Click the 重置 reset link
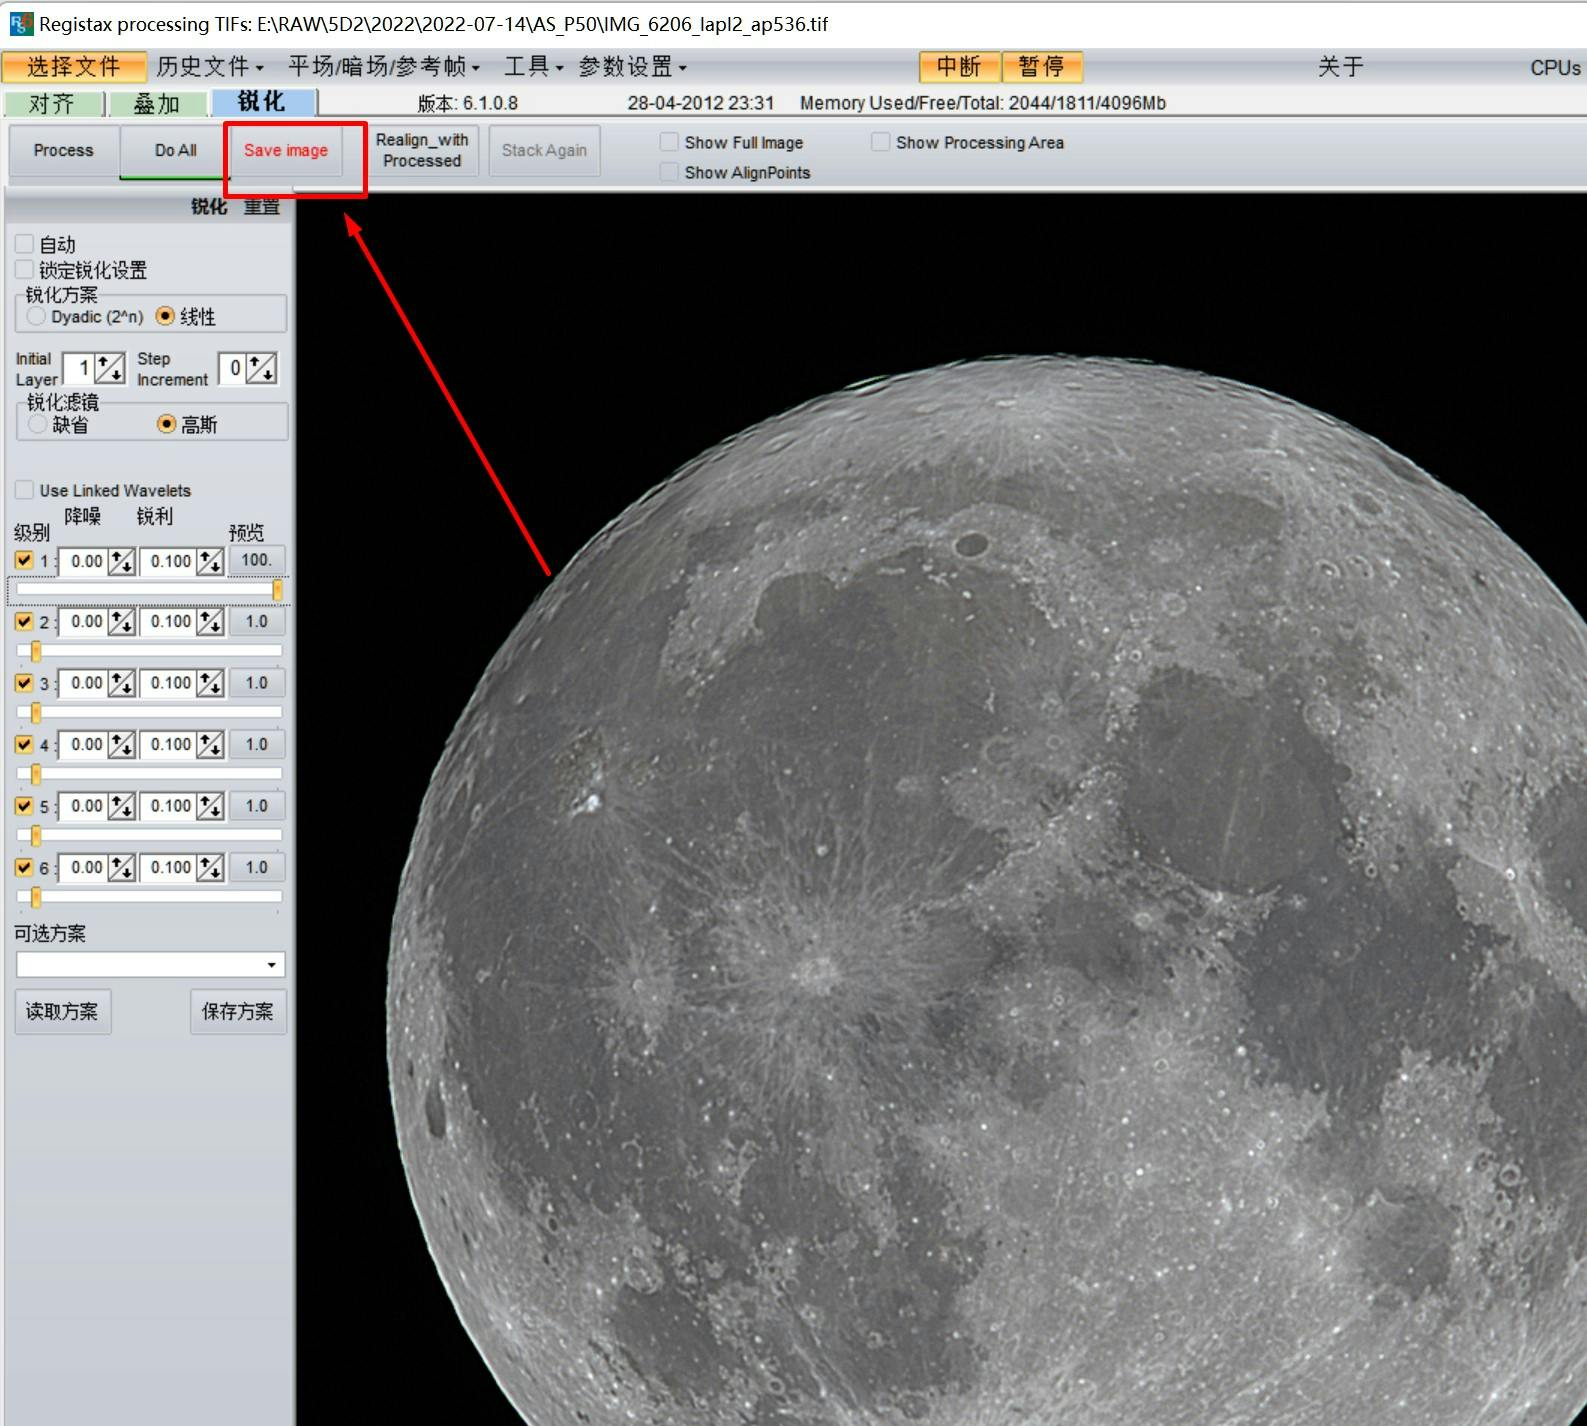 pyautogui.click(x=262, y=206)
